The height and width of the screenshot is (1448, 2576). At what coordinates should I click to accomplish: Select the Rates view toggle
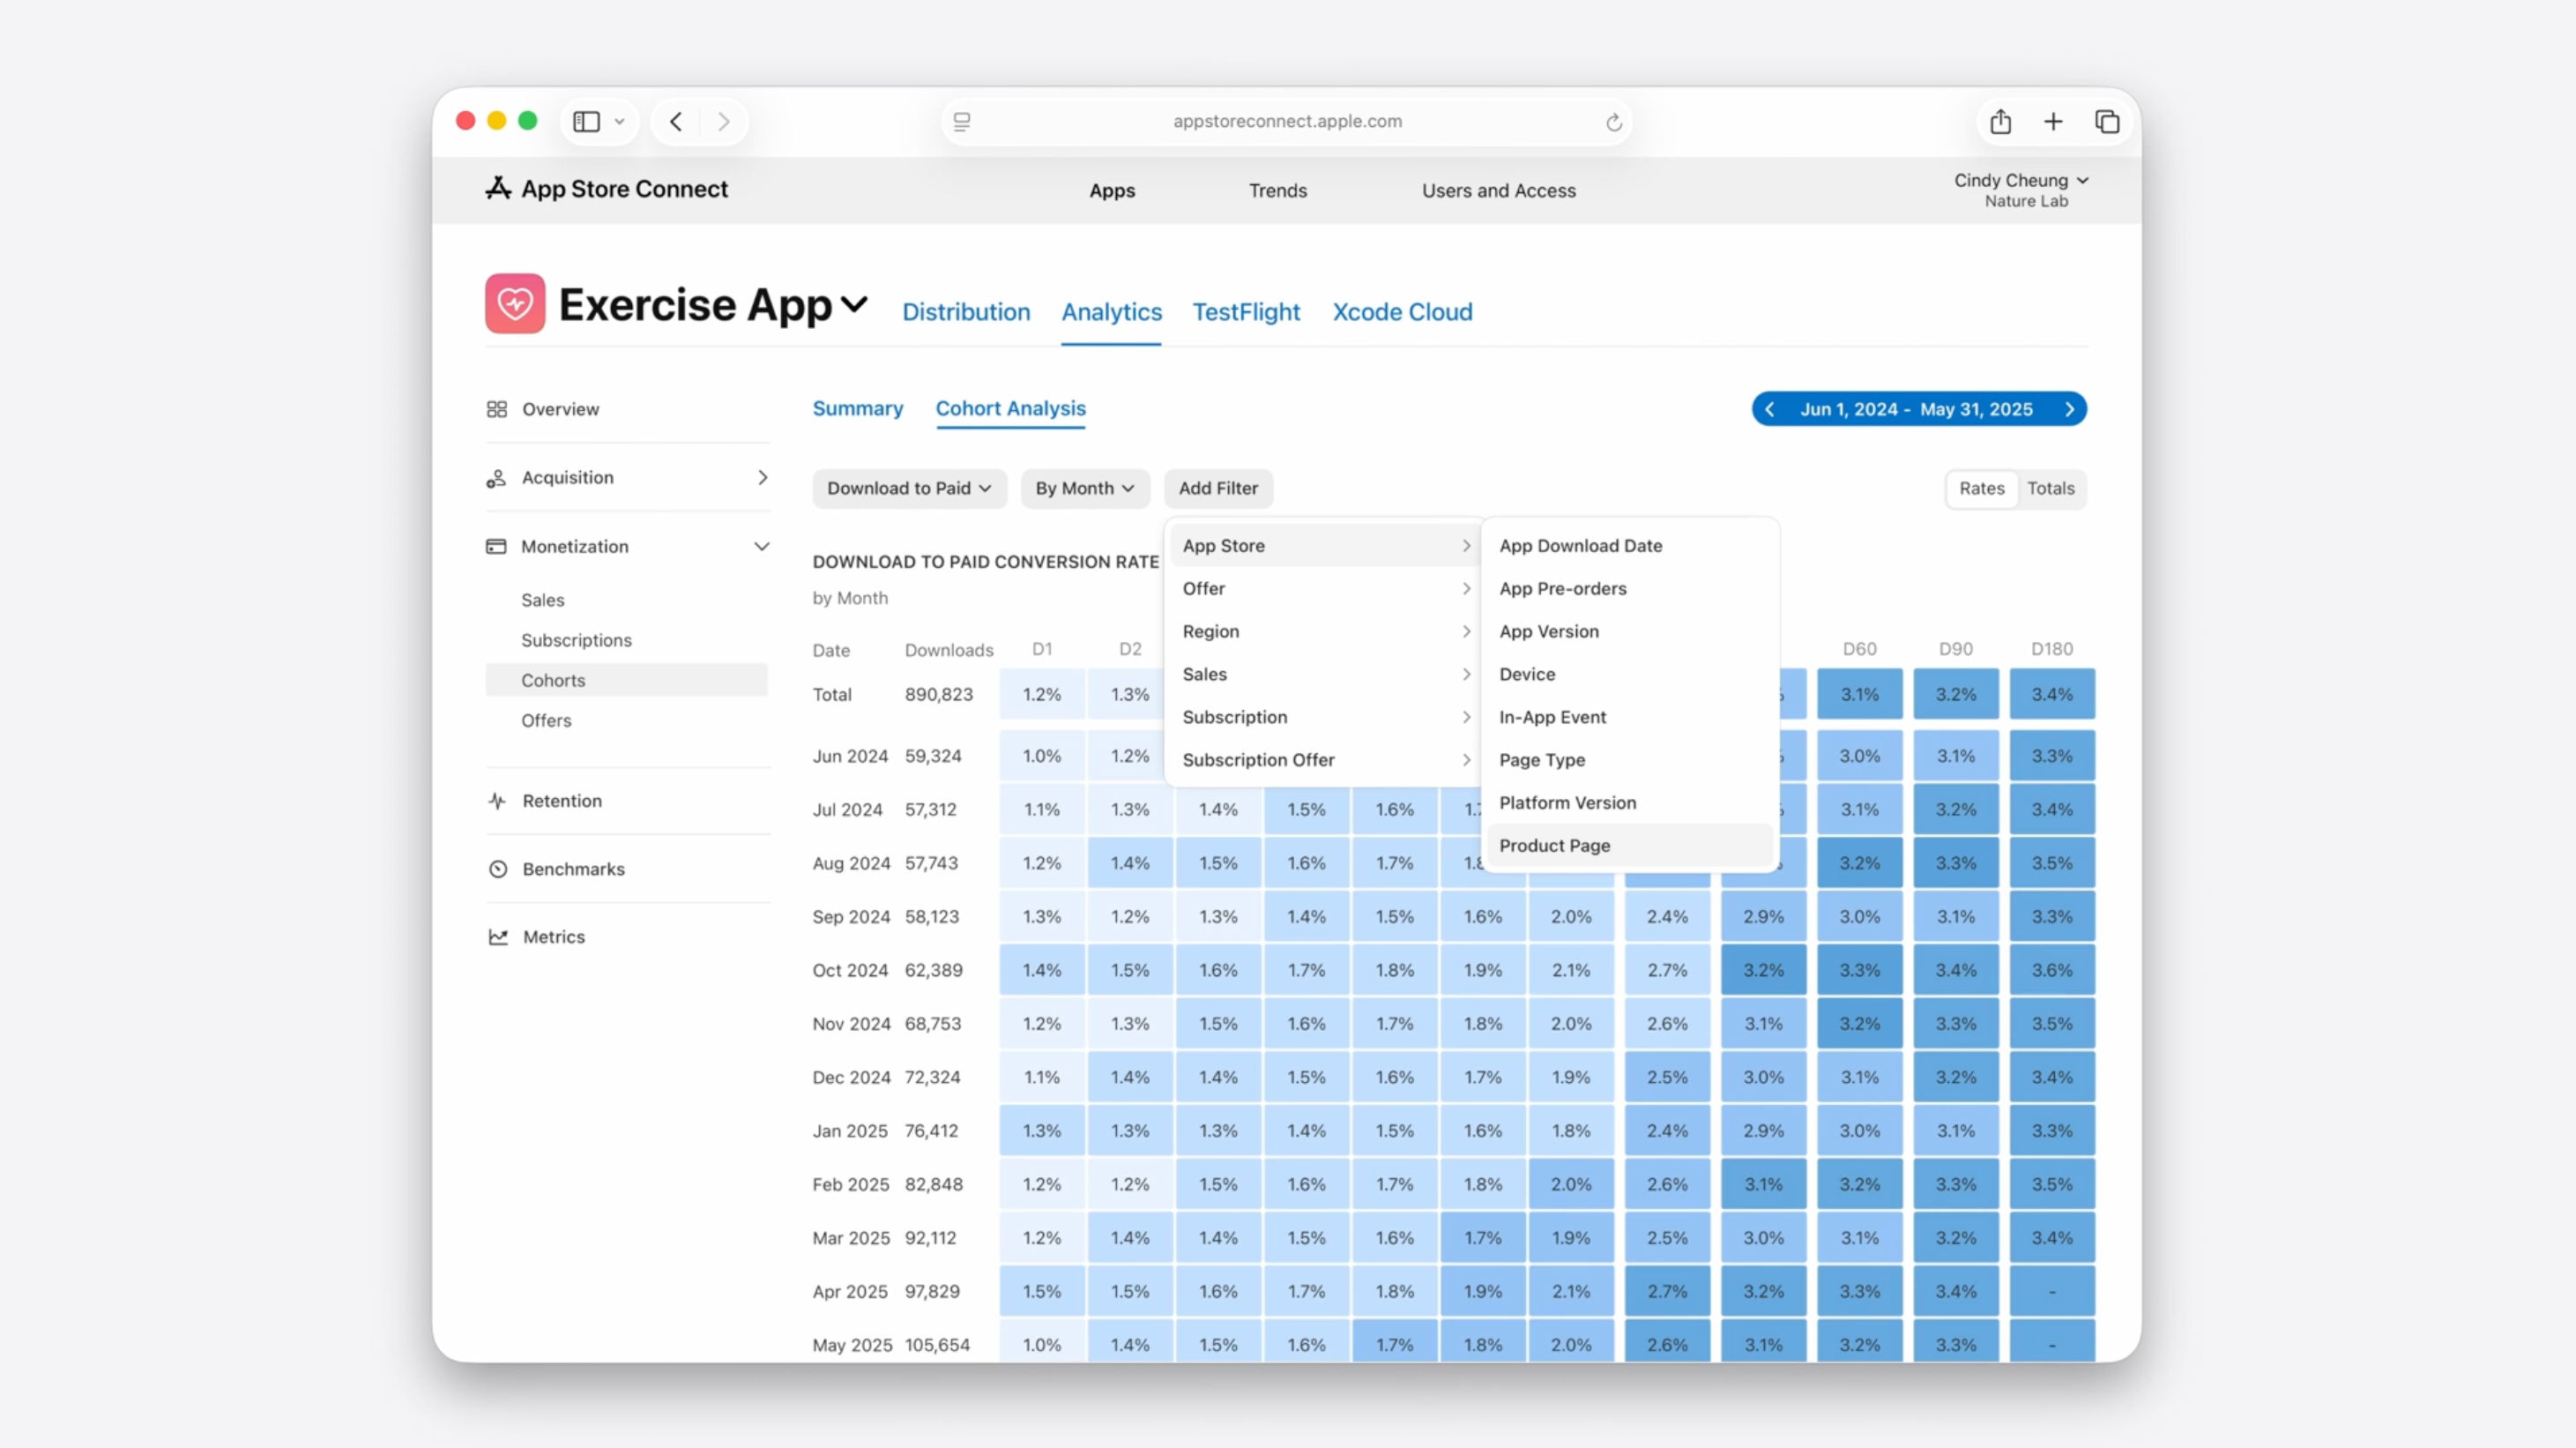pos(1981,489)
